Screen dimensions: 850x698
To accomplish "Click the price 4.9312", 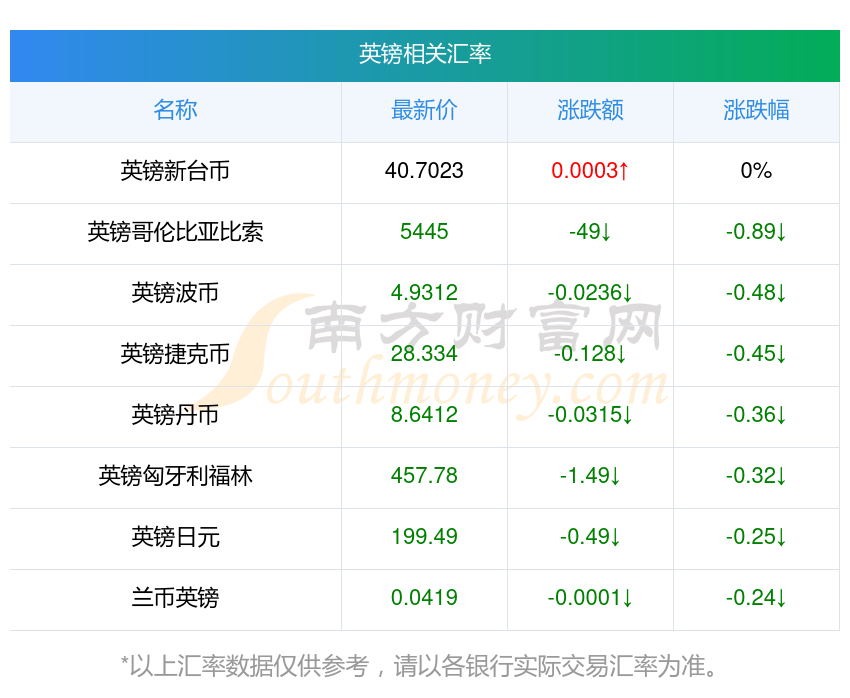I will (424, 293).
